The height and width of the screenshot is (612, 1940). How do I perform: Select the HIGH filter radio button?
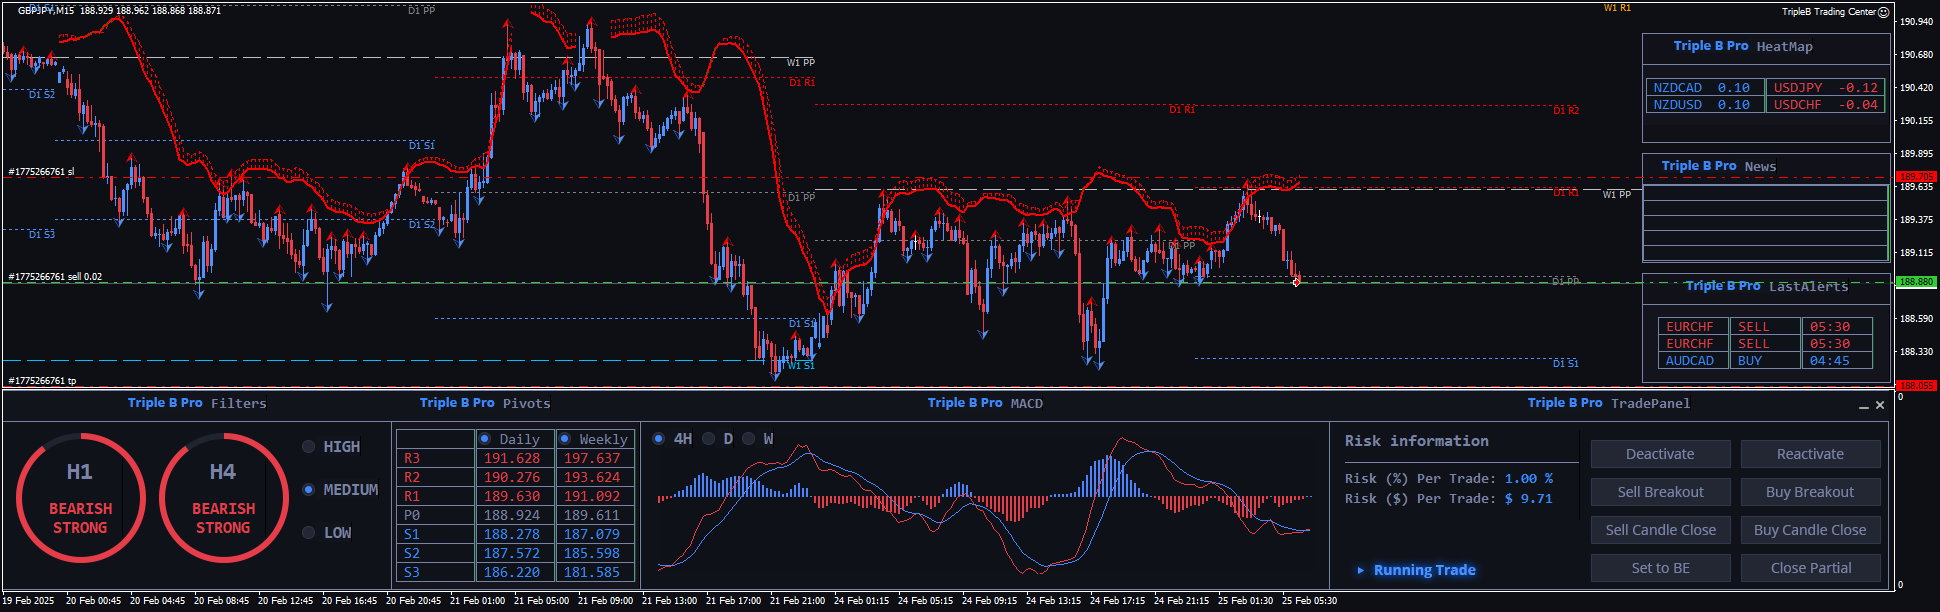pyautogui.click(x=309, y=447)
